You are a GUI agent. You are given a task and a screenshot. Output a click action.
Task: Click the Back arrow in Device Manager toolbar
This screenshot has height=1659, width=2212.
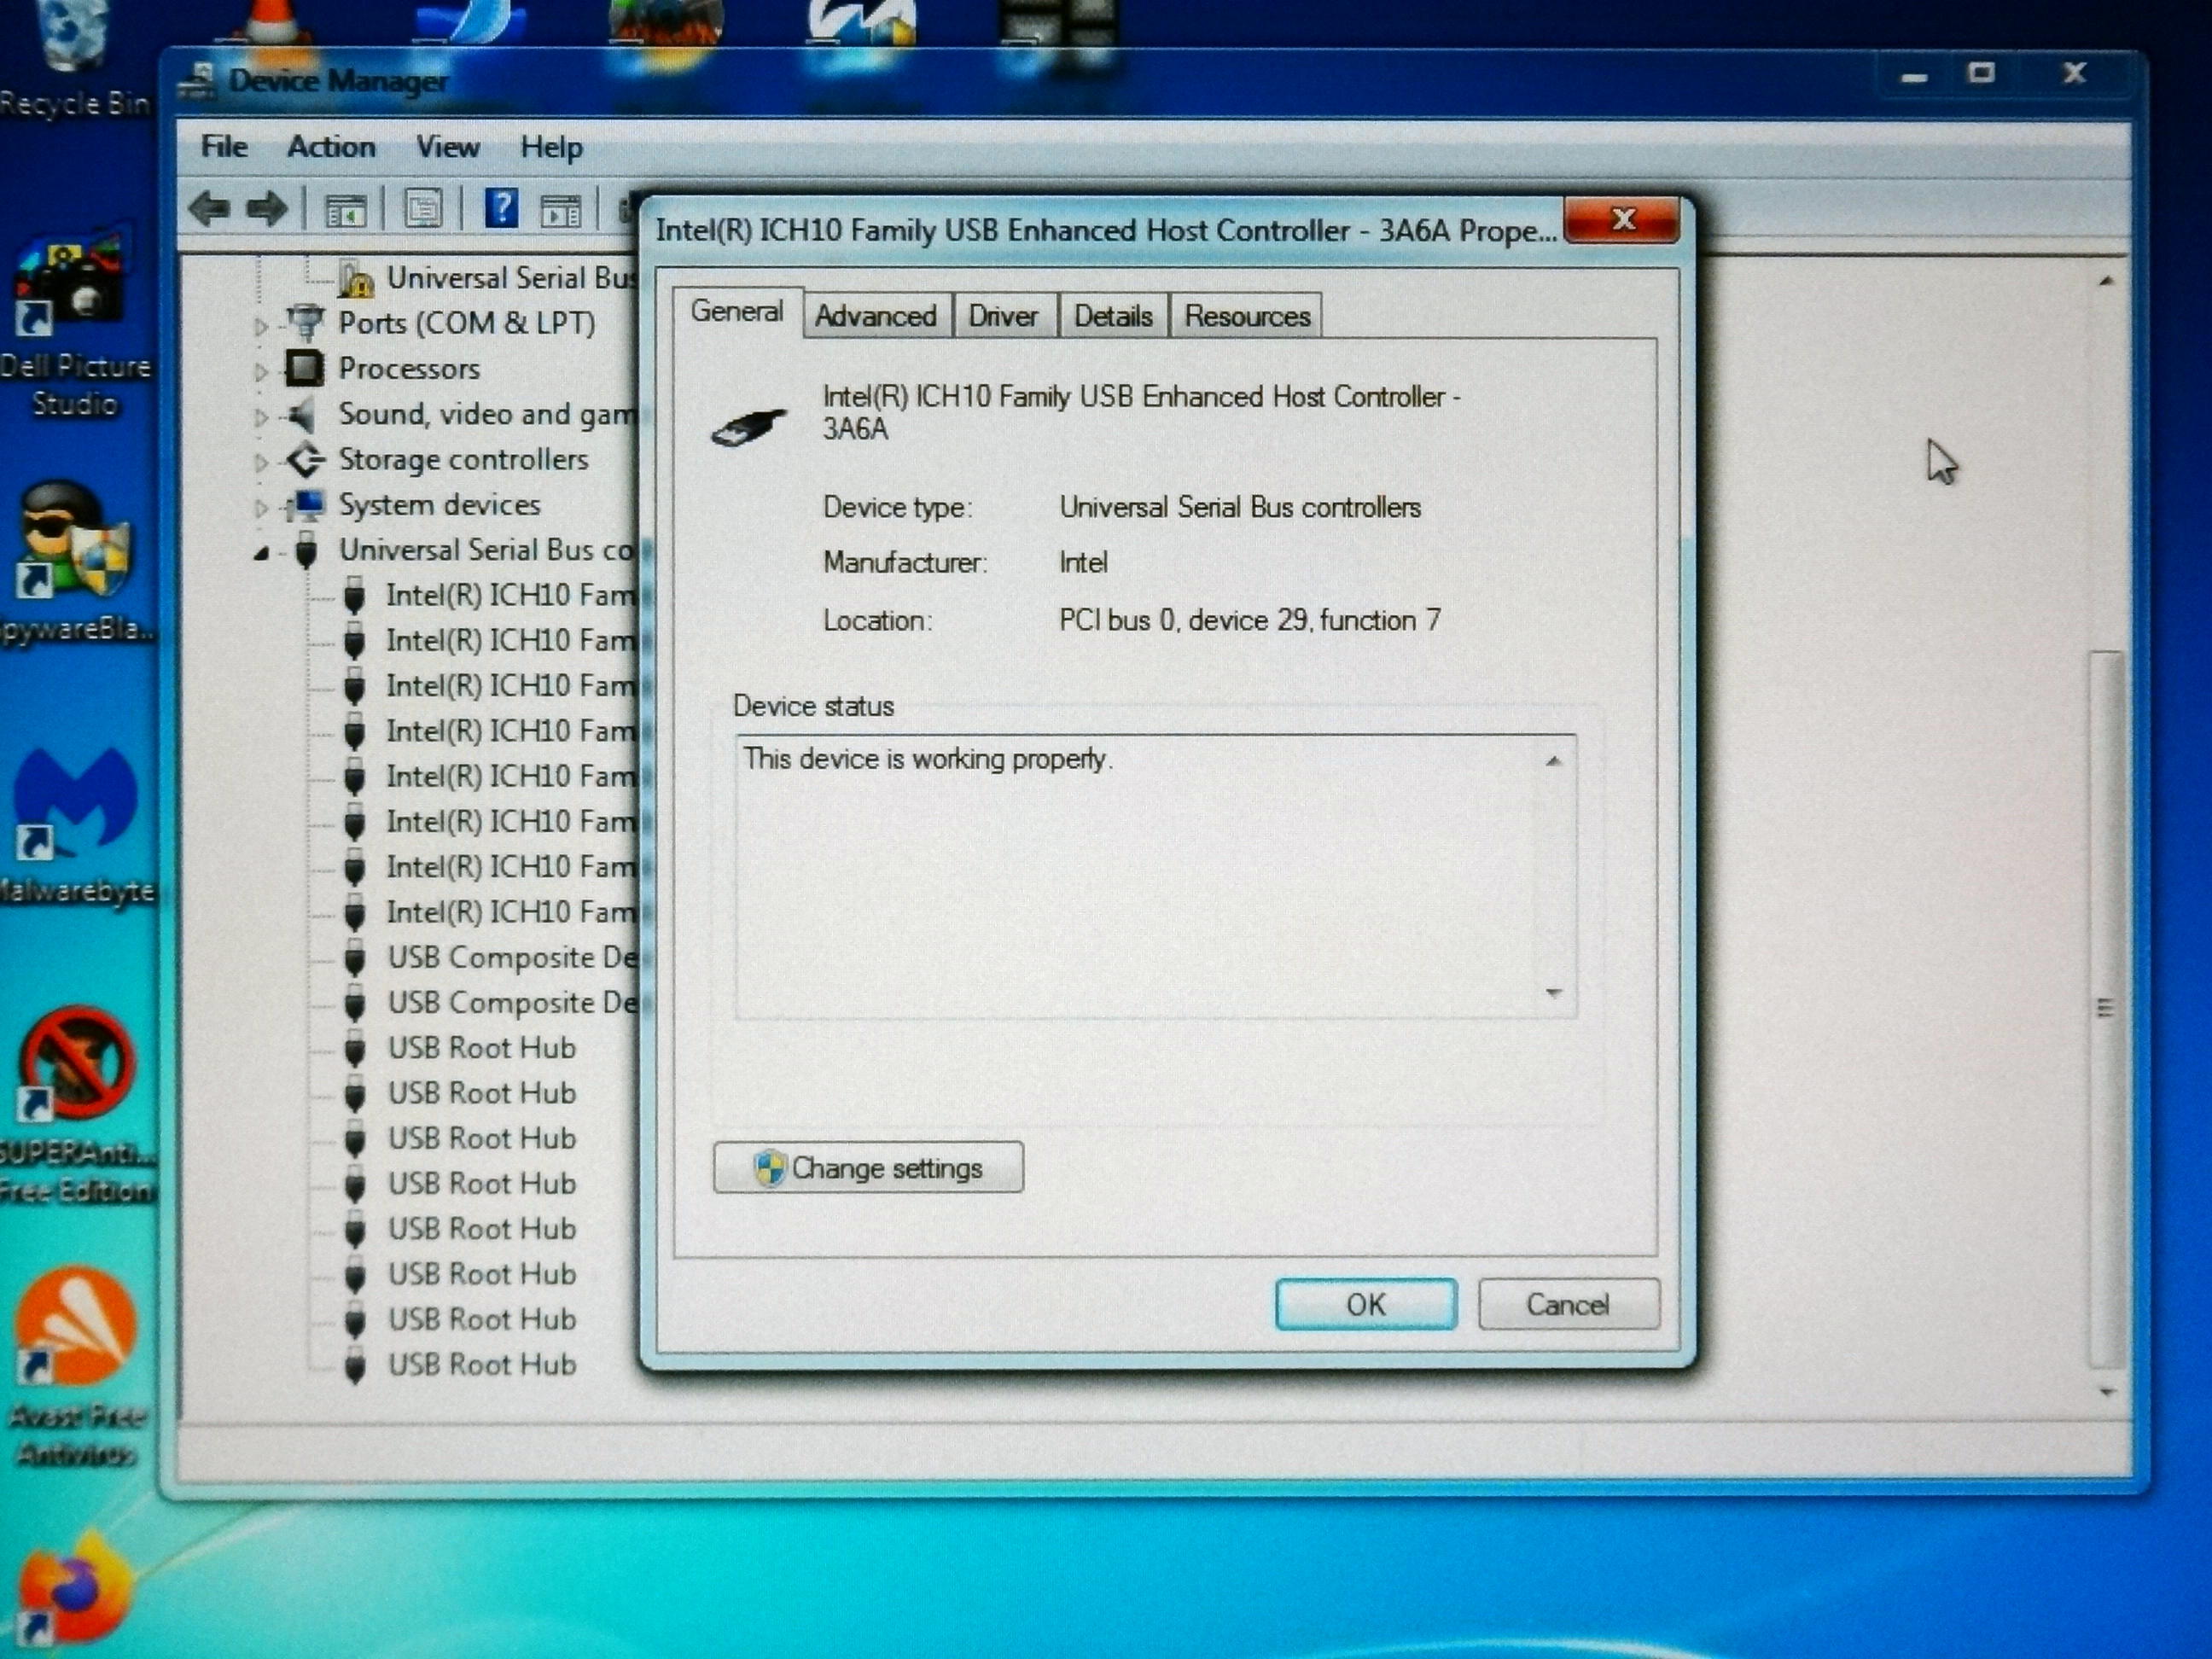click(x=210, y=209)
